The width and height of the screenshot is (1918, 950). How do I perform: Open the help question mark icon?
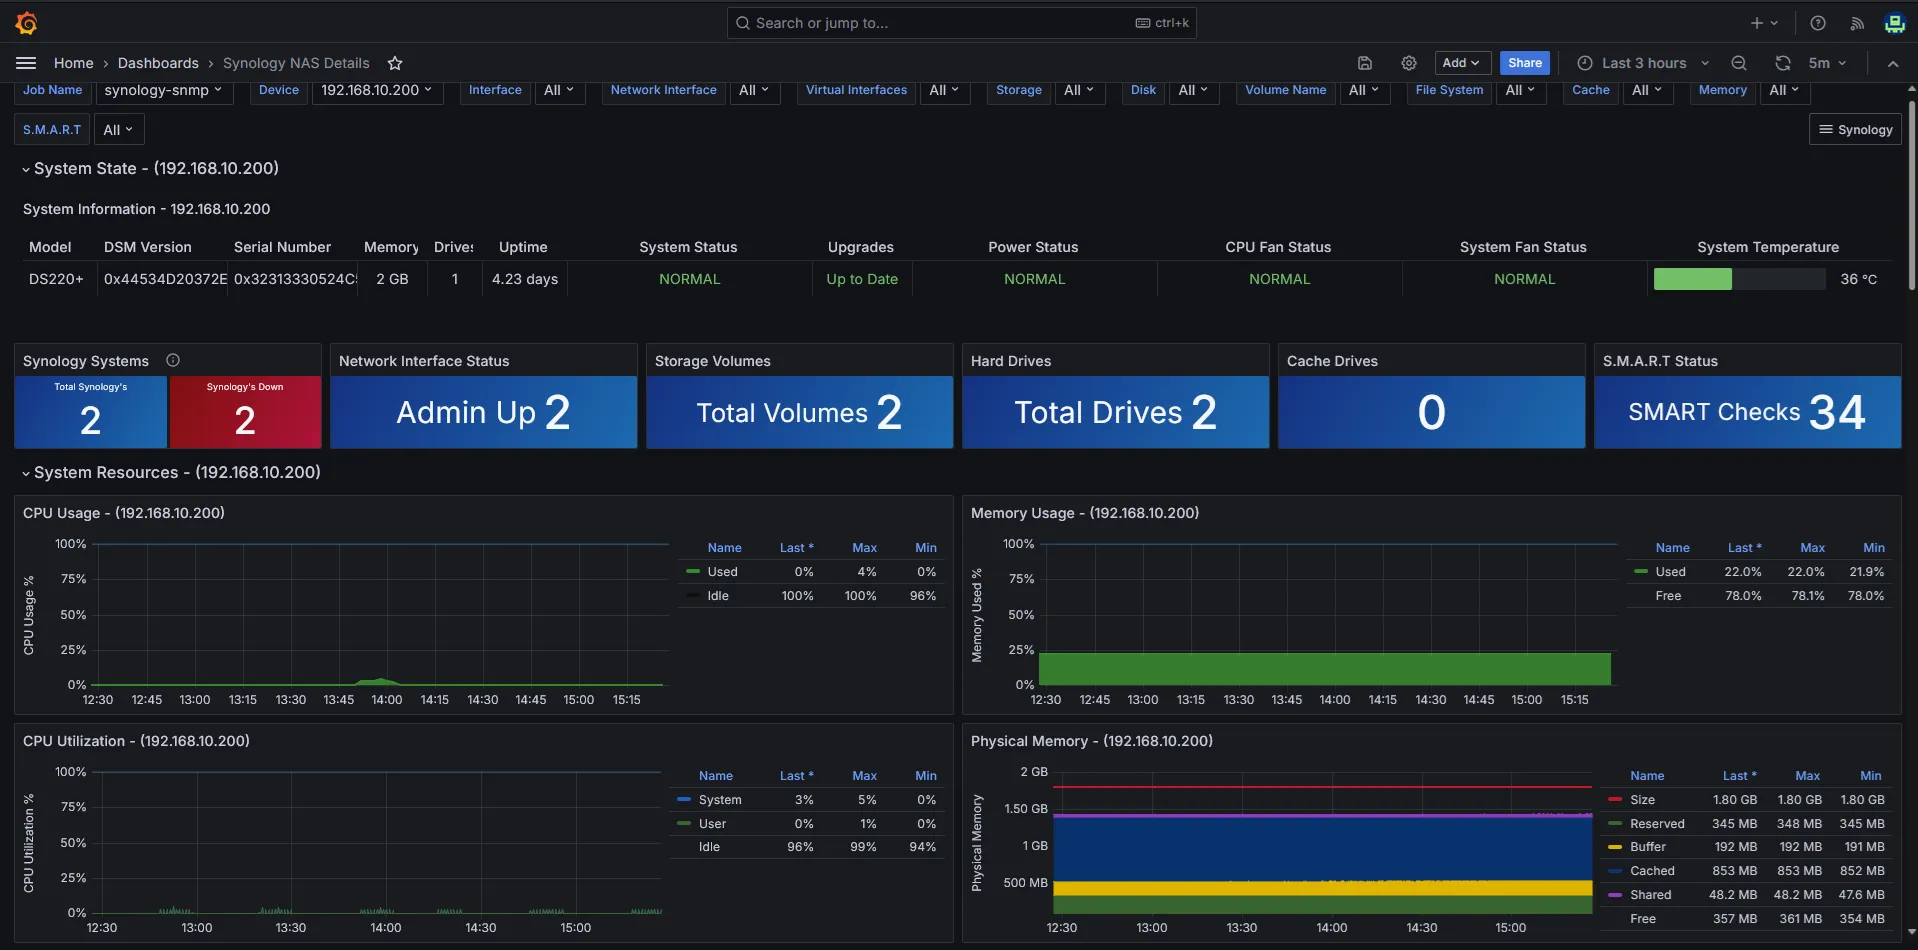coord(1818,23)
